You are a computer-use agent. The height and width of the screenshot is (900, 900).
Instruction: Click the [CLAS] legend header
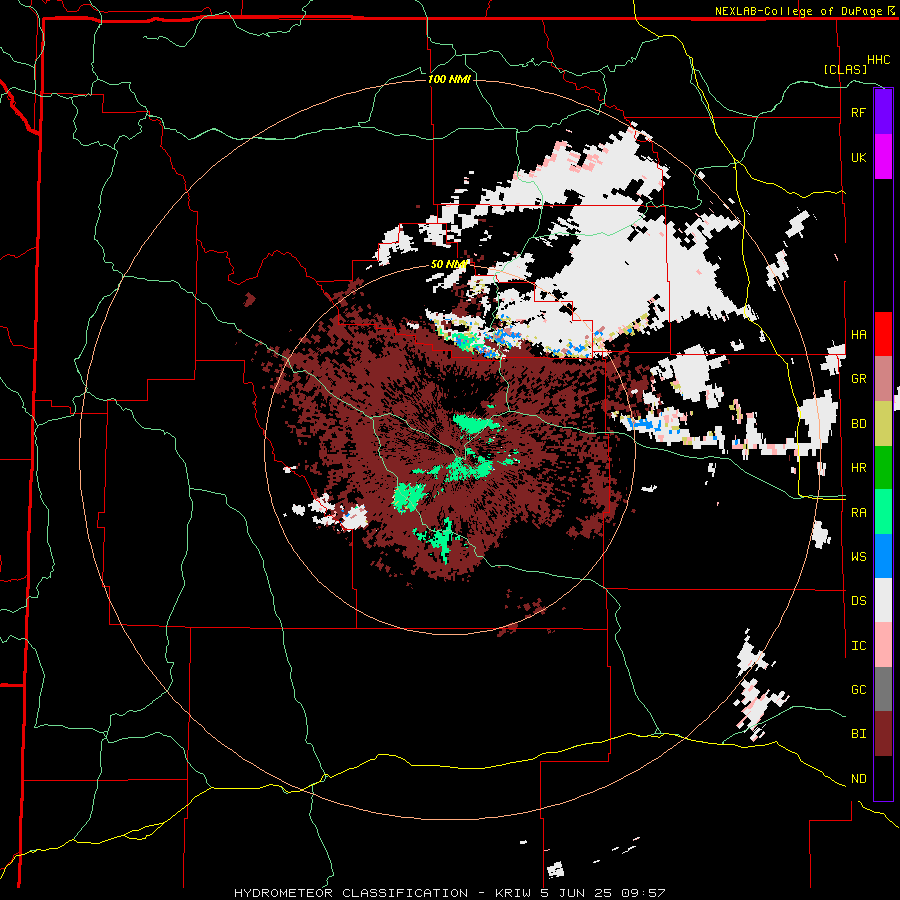tap(845, 70)
